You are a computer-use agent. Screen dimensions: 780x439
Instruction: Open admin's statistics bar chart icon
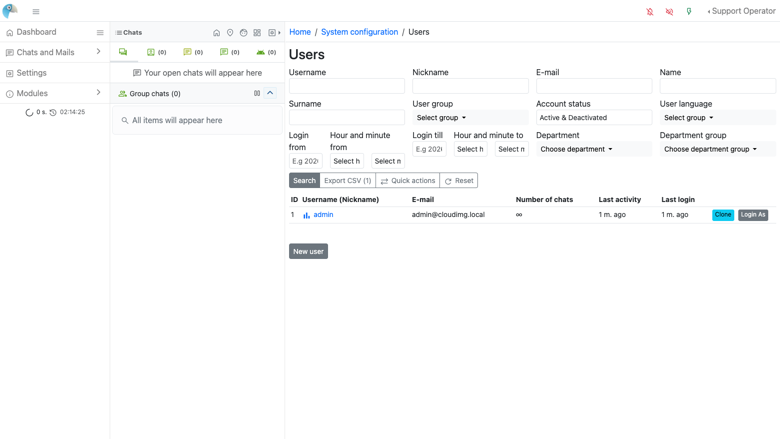[306, 215]
